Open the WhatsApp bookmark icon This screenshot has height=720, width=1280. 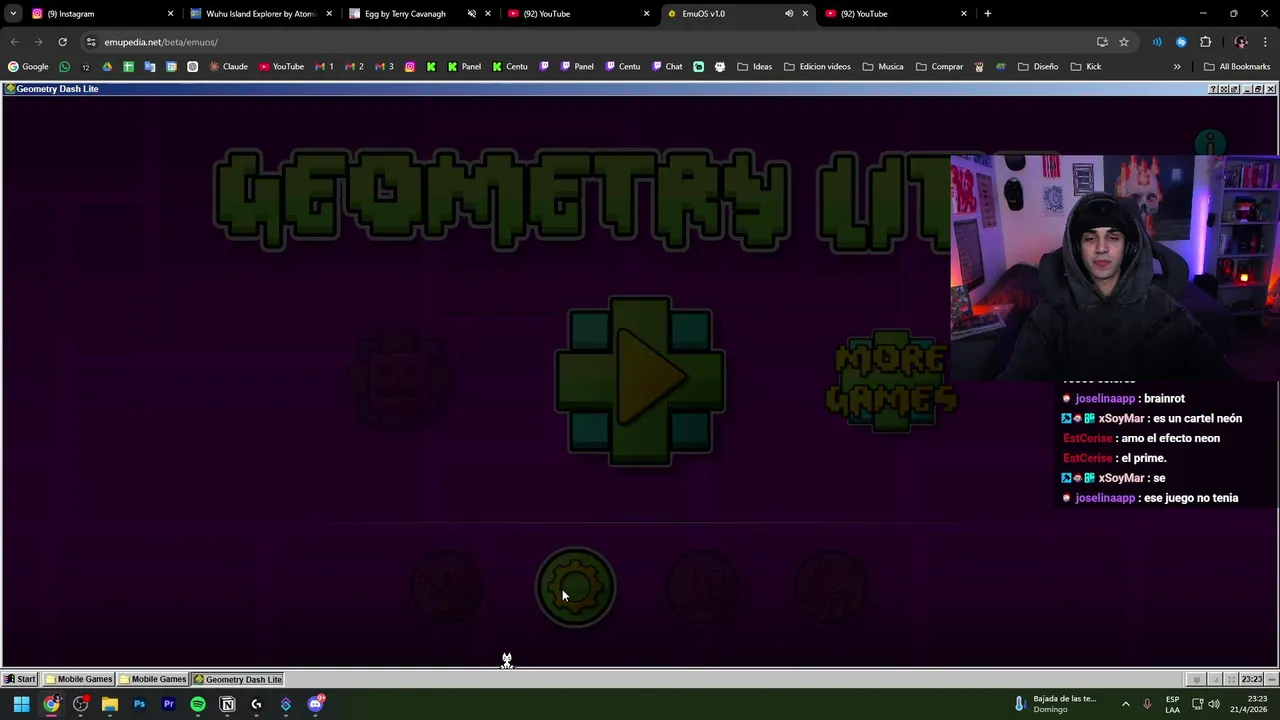click(x=65, y=67)
